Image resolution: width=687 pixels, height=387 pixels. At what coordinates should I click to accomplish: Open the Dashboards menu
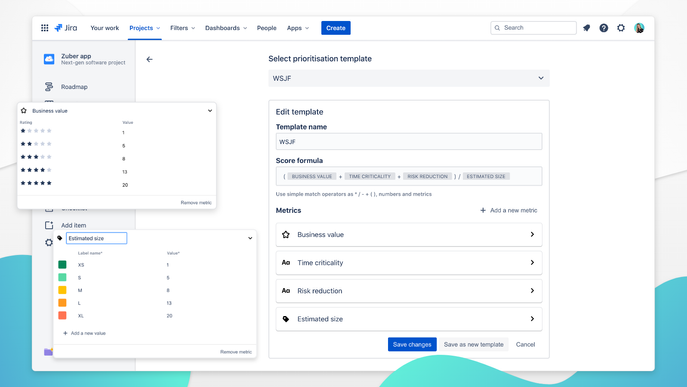coord(226,28)
